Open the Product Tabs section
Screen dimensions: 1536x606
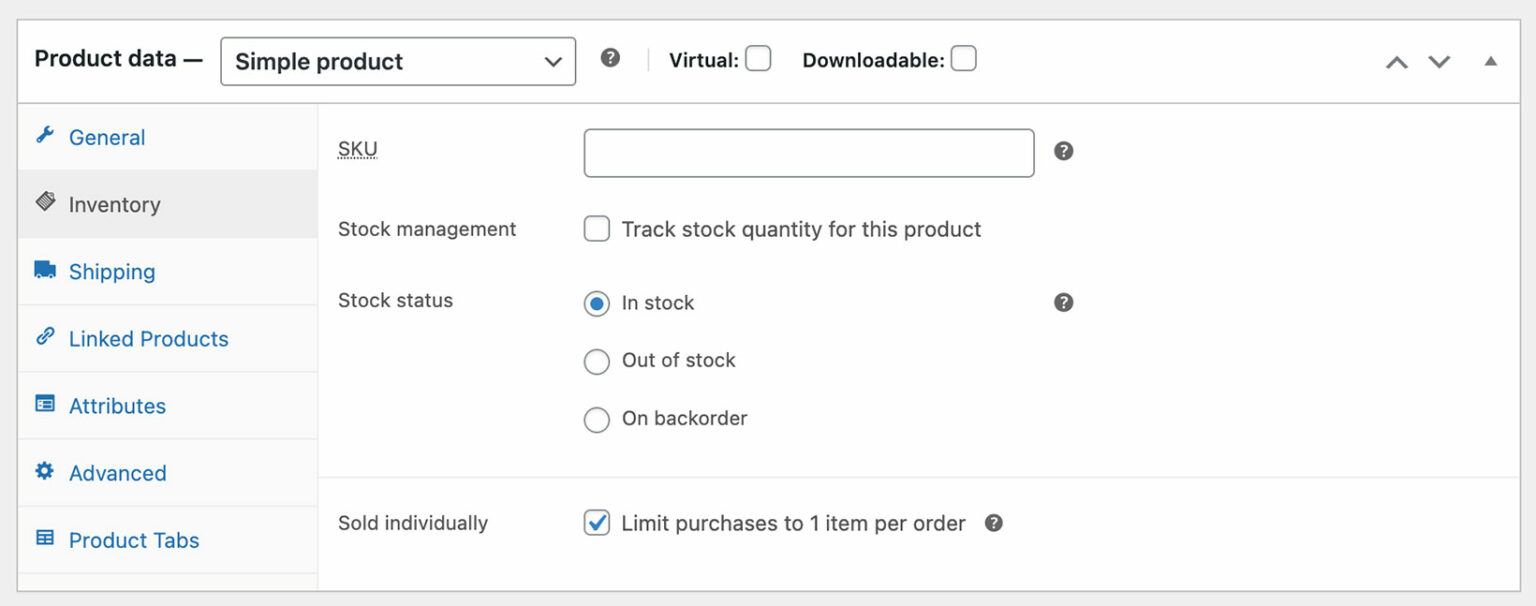[x=134, y=540]
